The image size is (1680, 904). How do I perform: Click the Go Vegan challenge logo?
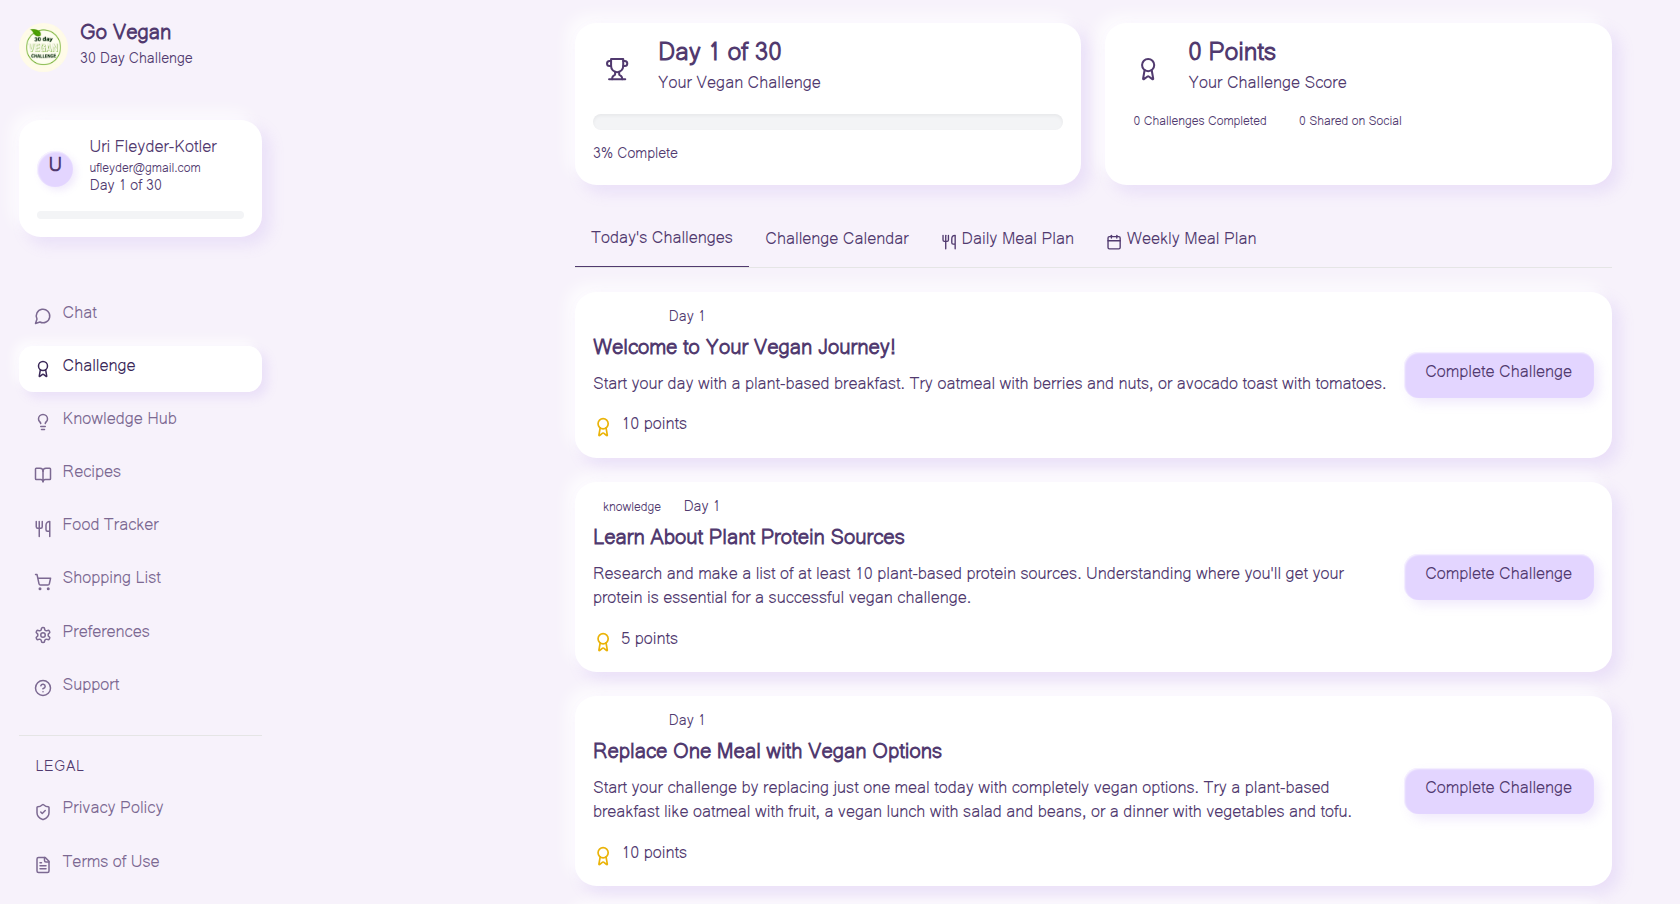[42, 45]
